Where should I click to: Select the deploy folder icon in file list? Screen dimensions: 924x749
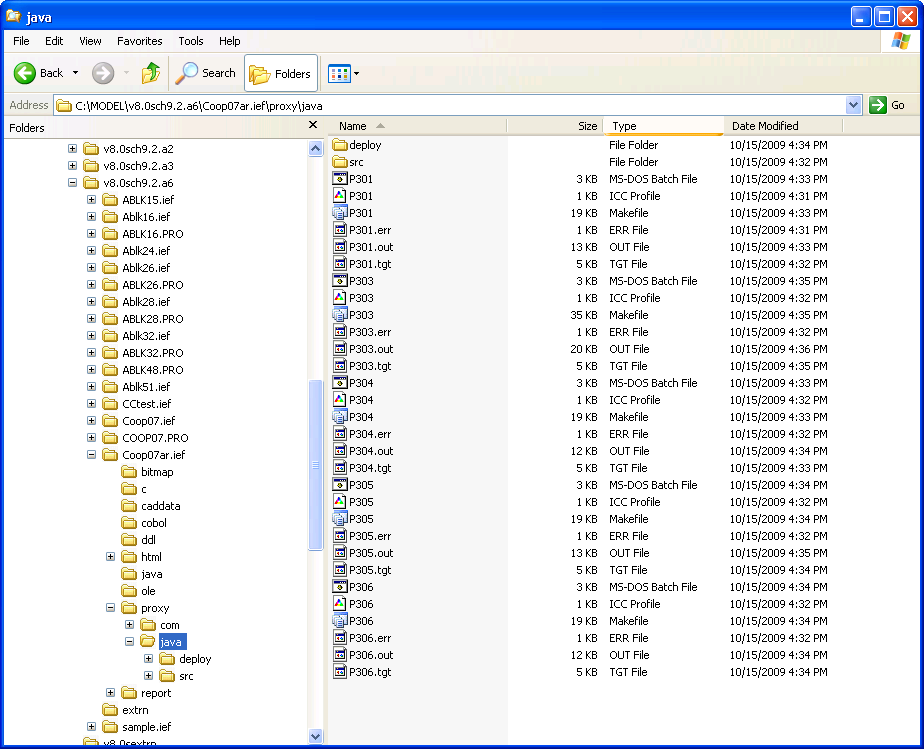point(339,145)
